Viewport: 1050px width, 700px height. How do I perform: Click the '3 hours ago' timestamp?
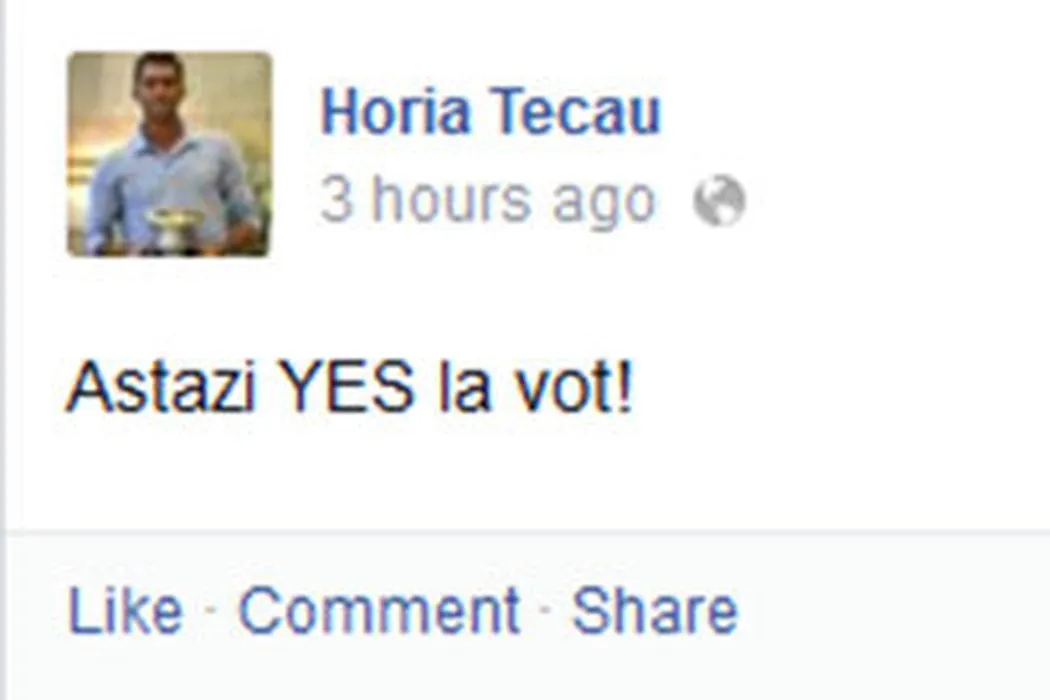coord(488,200)
